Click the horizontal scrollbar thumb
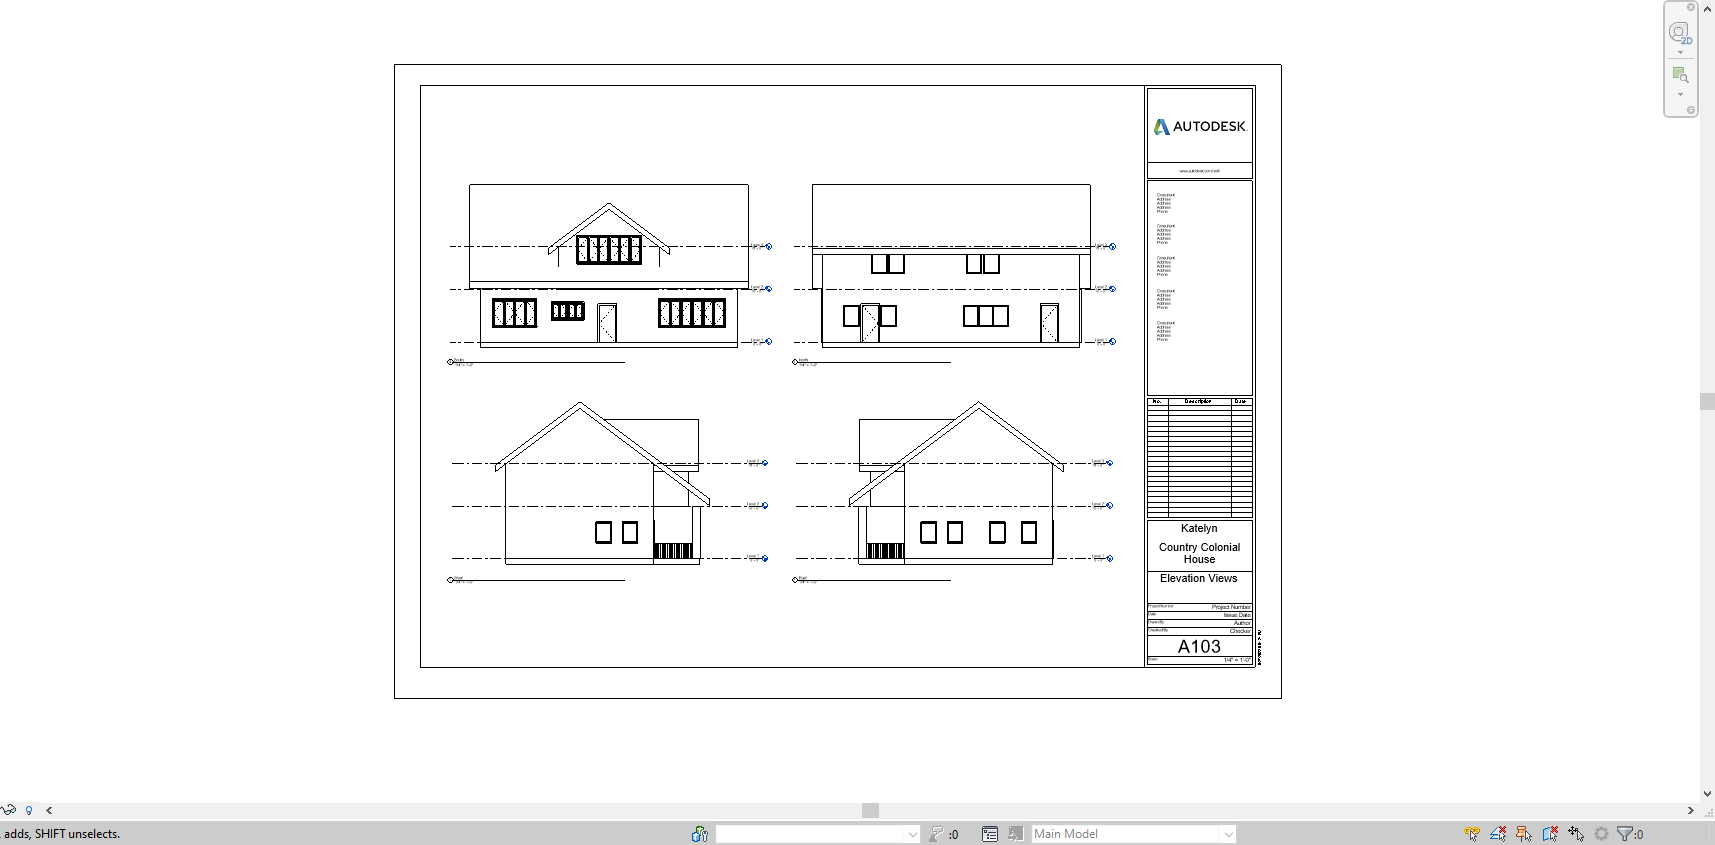Image resolution: width=1715 pixels, height=845 pixels. pyautogui.click(x=870, y=811)
